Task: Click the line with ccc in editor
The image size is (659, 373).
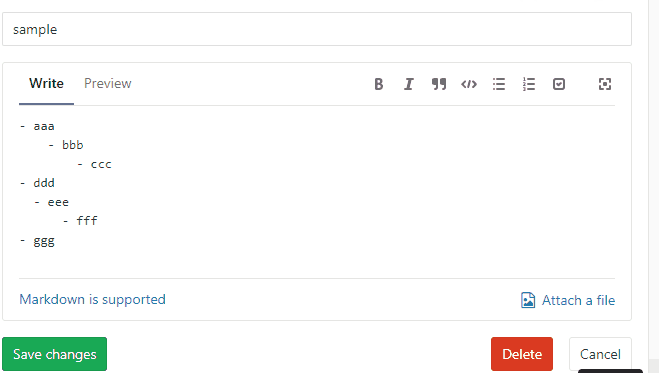Action: click(95, 164)
